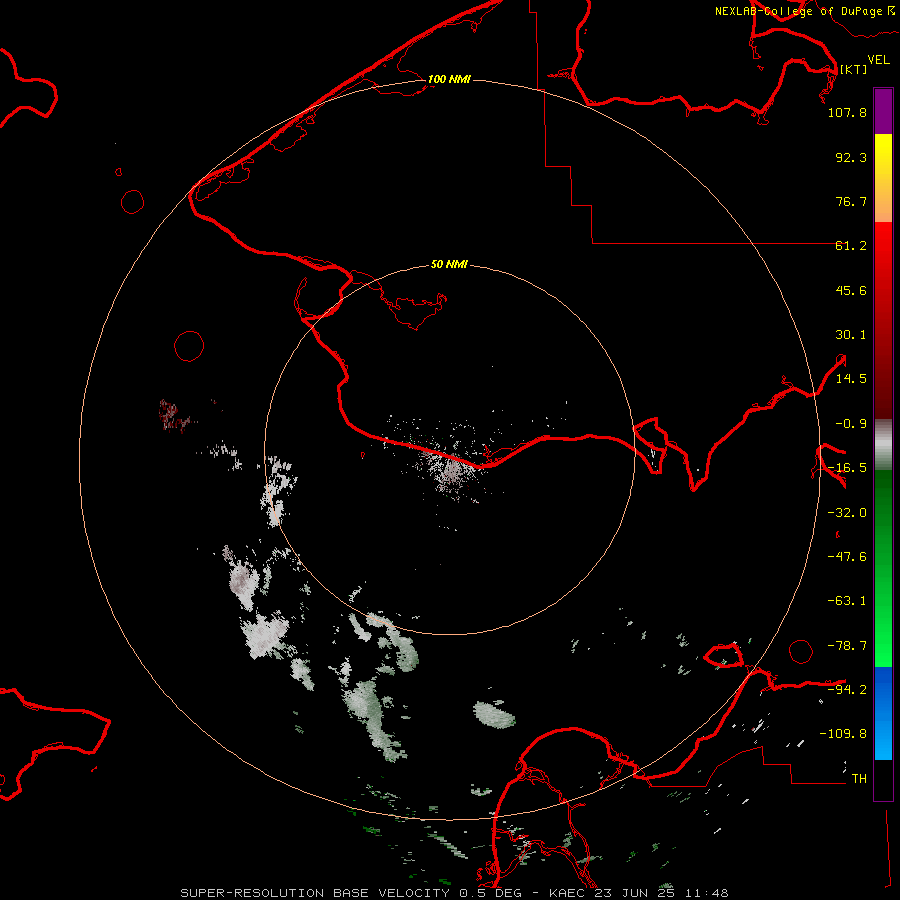This screenshot has width=900, height=900.
Task: Pick the purple segment of velocity color bar
Action: (883, 112)
